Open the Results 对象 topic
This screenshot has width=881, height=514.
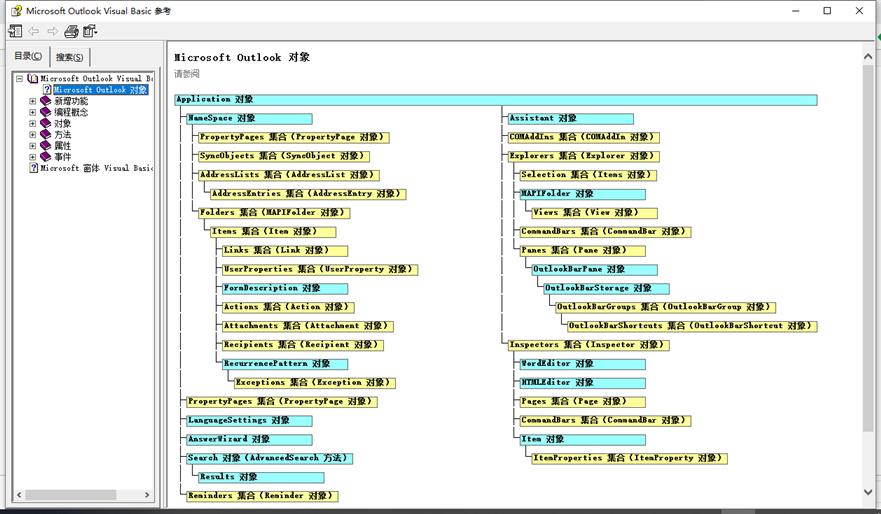click(x=261, y=477)
